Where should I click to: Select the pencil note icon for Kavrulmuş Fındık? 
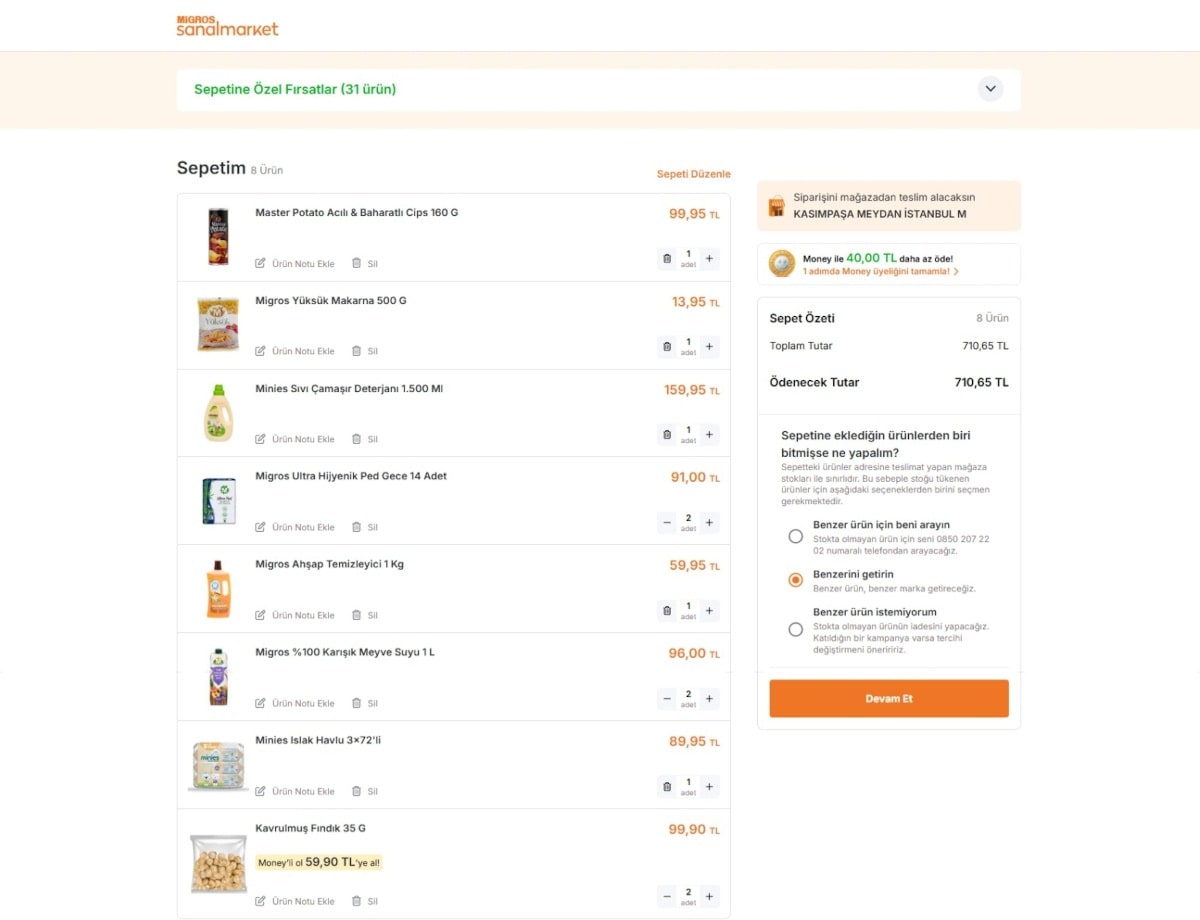(x=261, y=901)
